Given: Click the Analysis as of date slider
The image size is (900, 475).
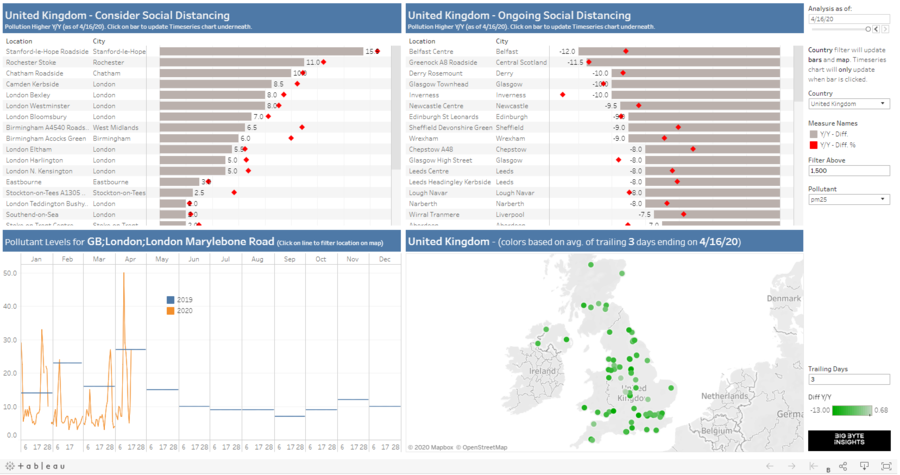Looking at the screenshot, I should point(839,30).
